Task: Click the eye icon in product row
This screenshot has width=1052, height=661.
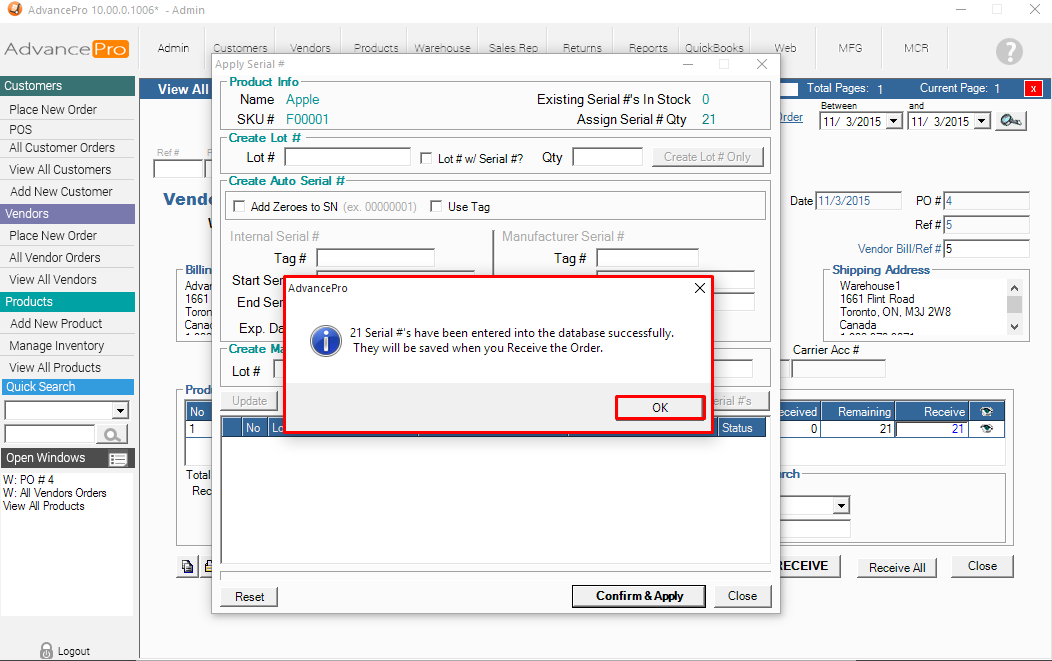Action: click(987, 429)
